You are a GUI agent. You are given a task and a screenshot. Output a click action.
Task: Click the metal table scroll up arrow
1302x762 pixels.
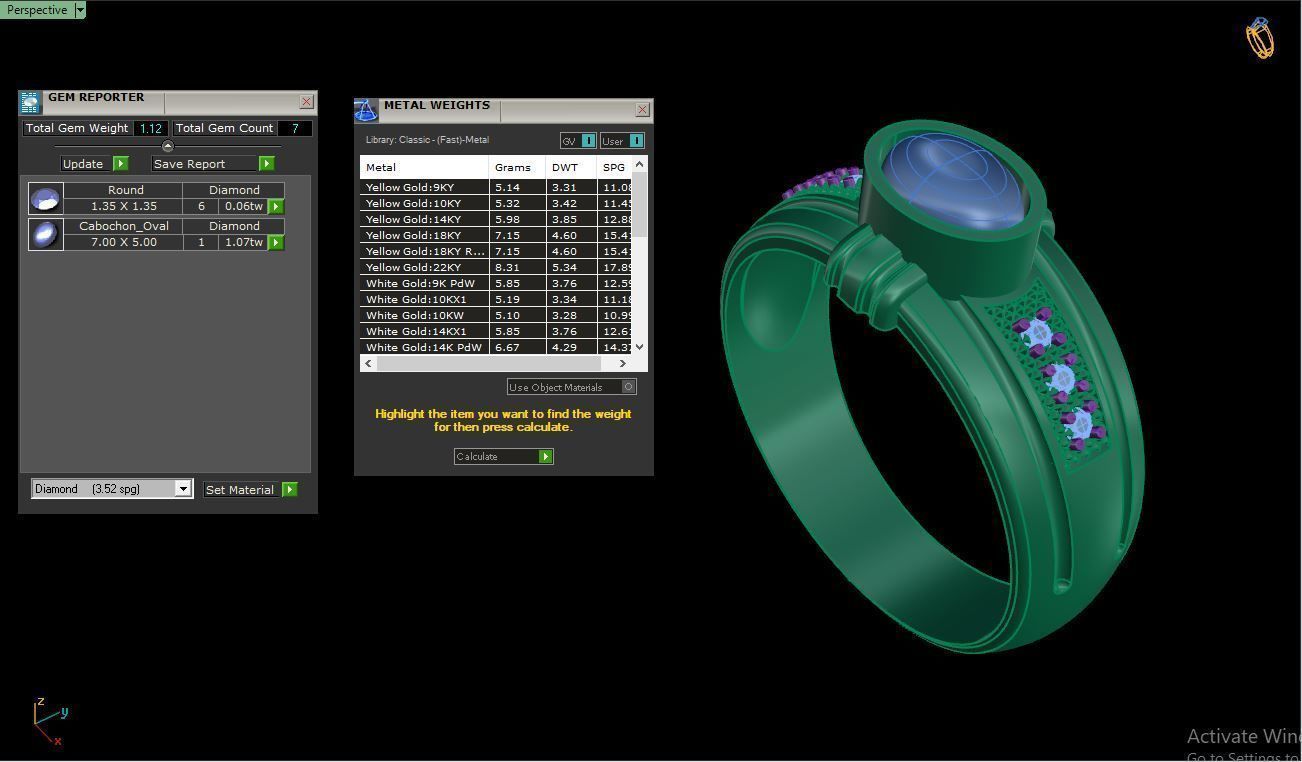pyautogui.click(x=640, y=164)
